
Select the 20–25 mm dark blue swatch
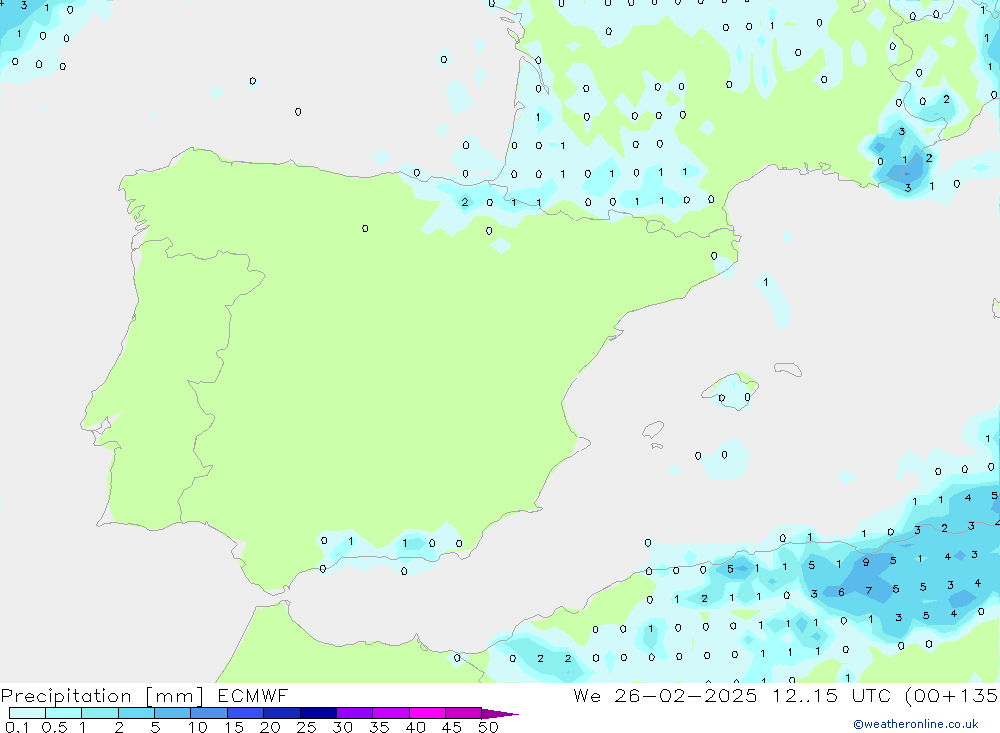tap(282, 713)
